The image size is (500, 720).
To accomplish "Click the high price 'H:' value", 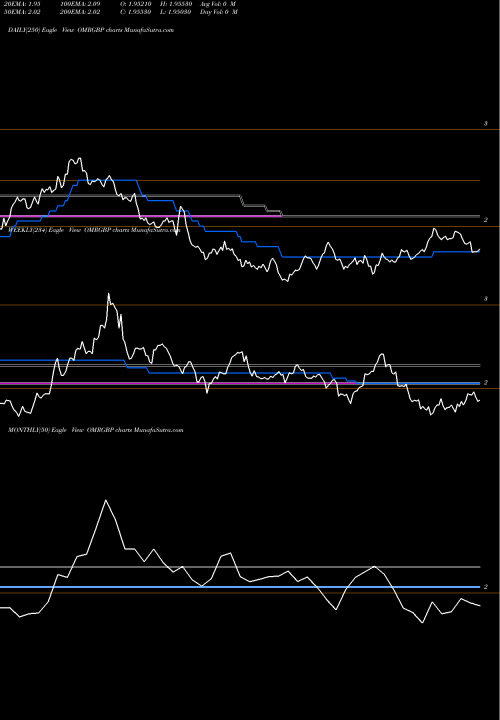I will pos(175,4).
